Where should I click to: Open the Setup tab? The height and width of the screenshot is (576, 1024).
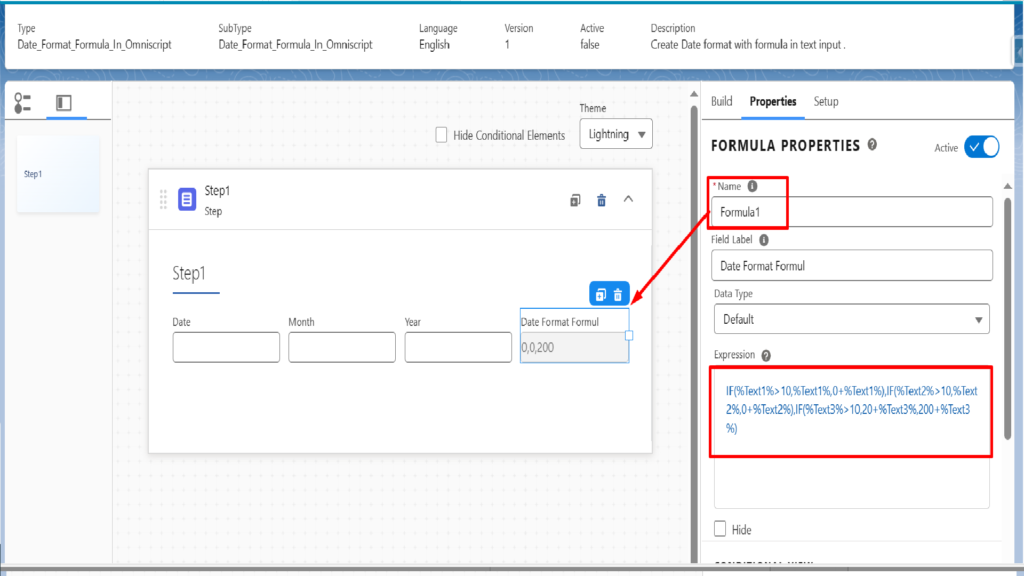coord(825,101)
